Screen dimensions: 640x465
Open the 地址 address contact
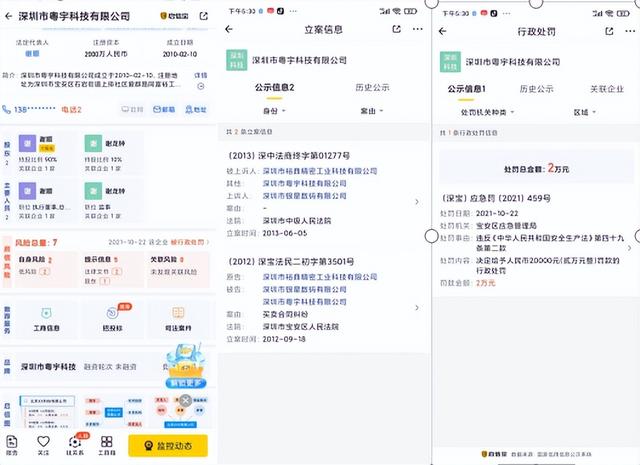coord(196,109)
